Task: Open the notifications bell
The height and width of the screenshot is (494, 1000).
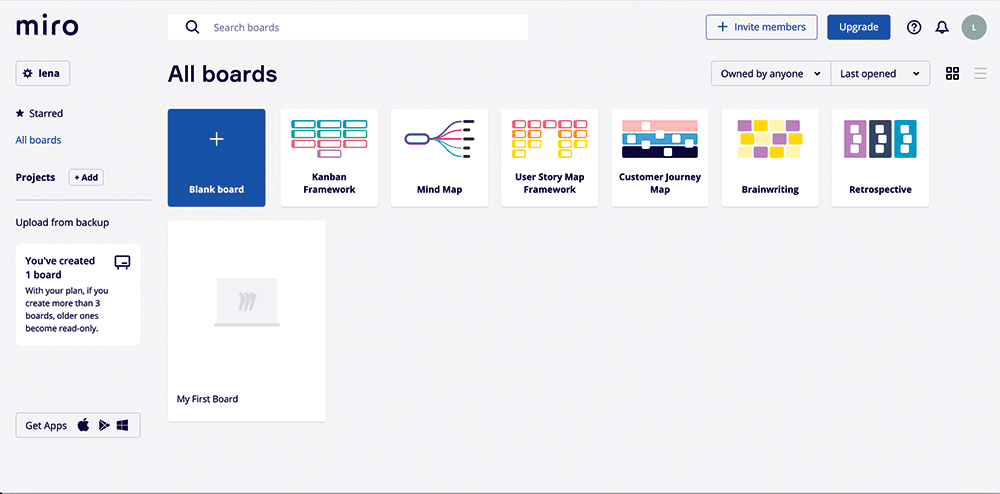Action: pos(942,28)
